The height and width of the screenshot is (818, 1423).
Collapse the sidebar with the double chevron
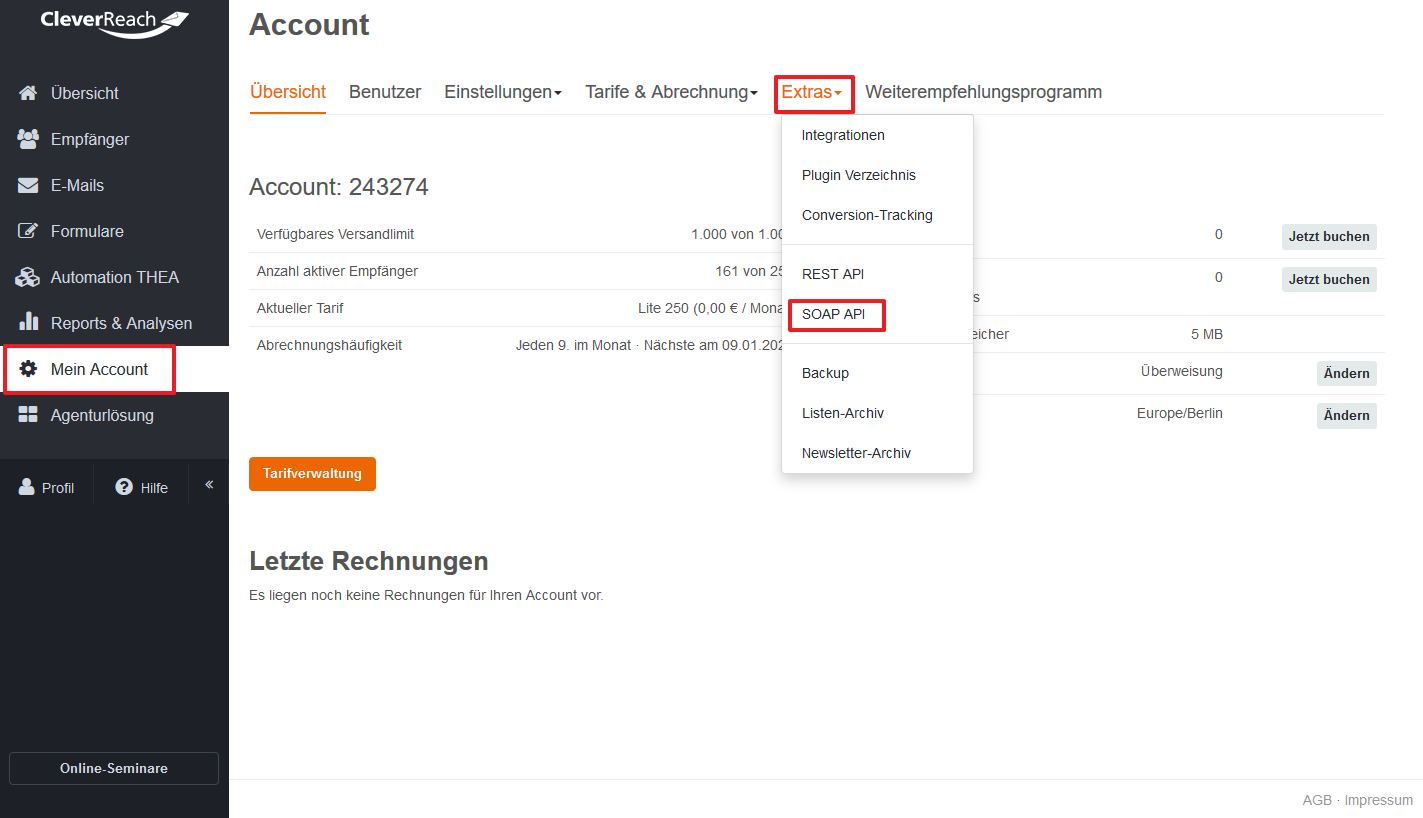pos(209,485)
